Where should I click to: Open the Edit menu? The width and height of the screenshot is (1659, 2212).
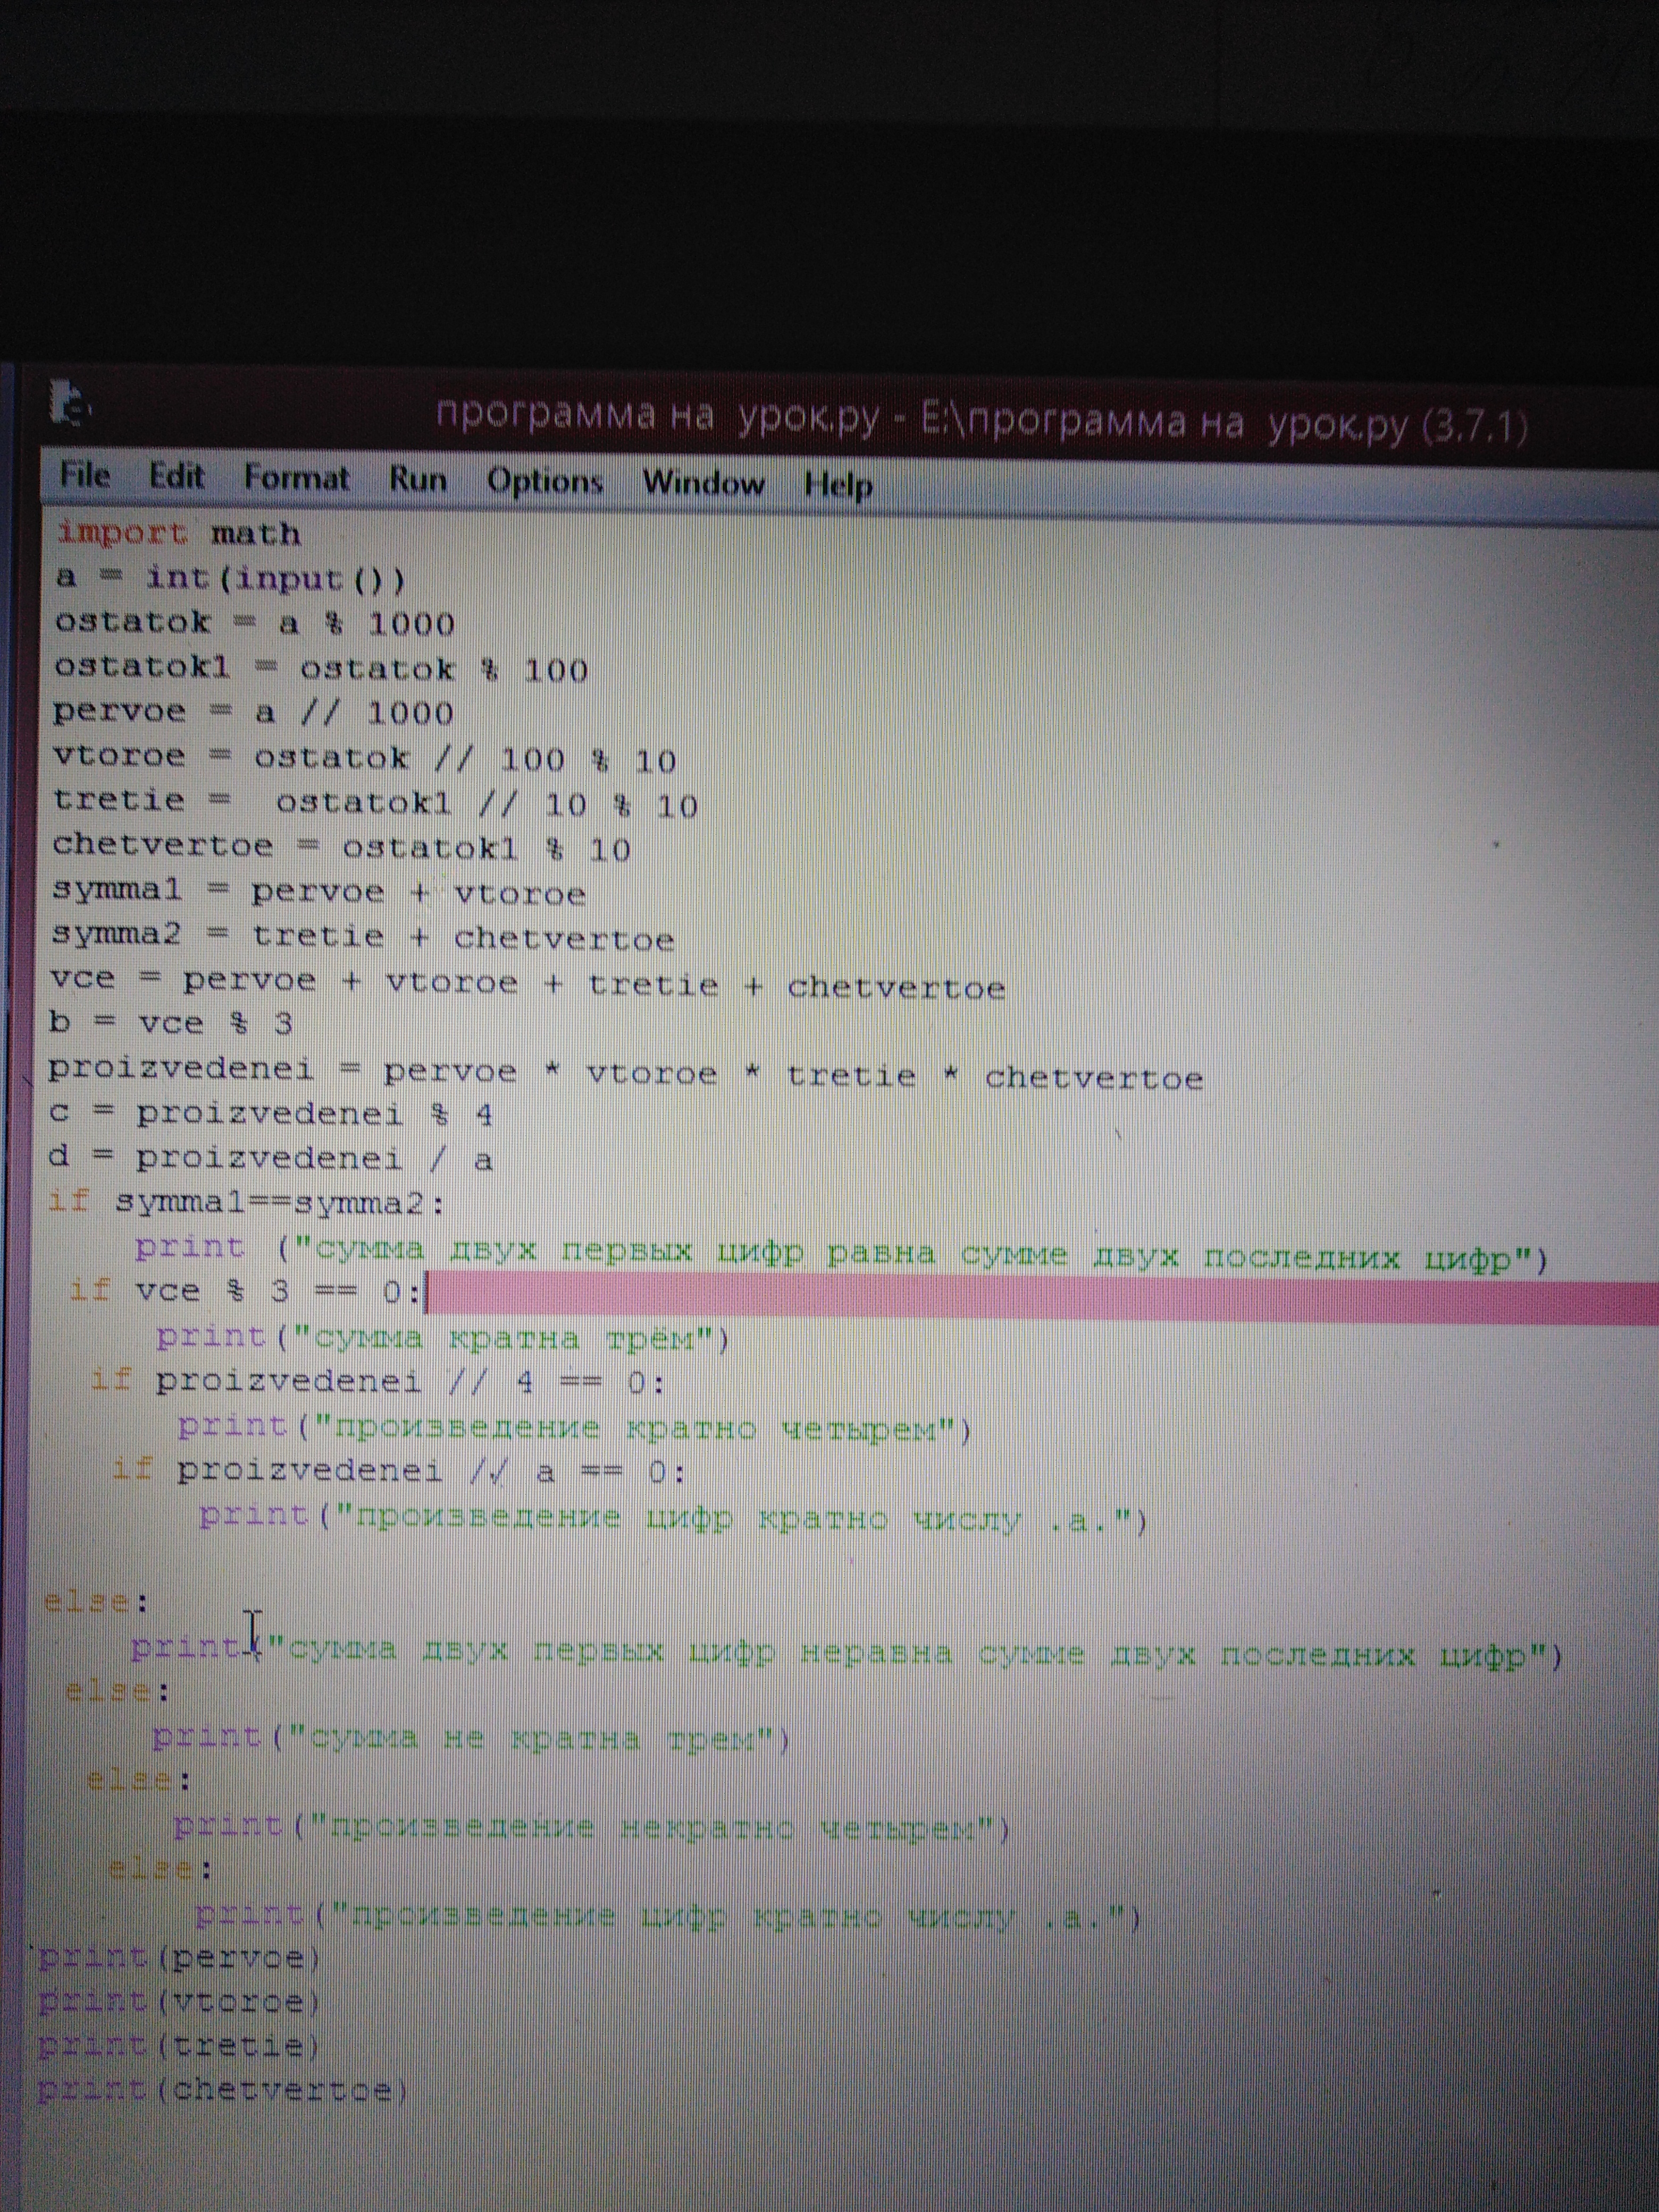pyautogui.click(x=177, y=476)
